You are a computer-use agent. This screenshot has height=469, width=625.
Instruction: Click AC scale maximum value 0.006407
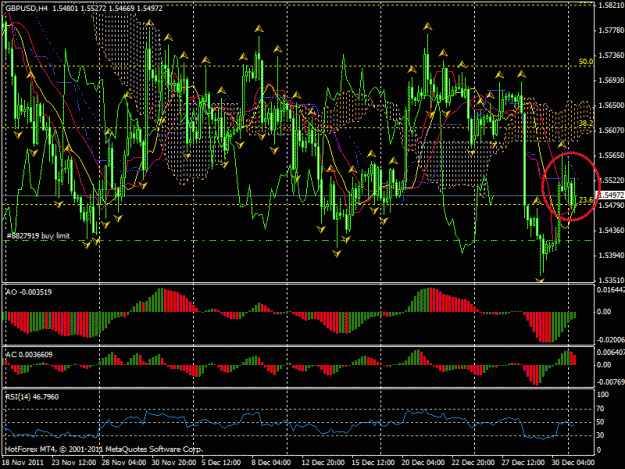pos(611,353)
